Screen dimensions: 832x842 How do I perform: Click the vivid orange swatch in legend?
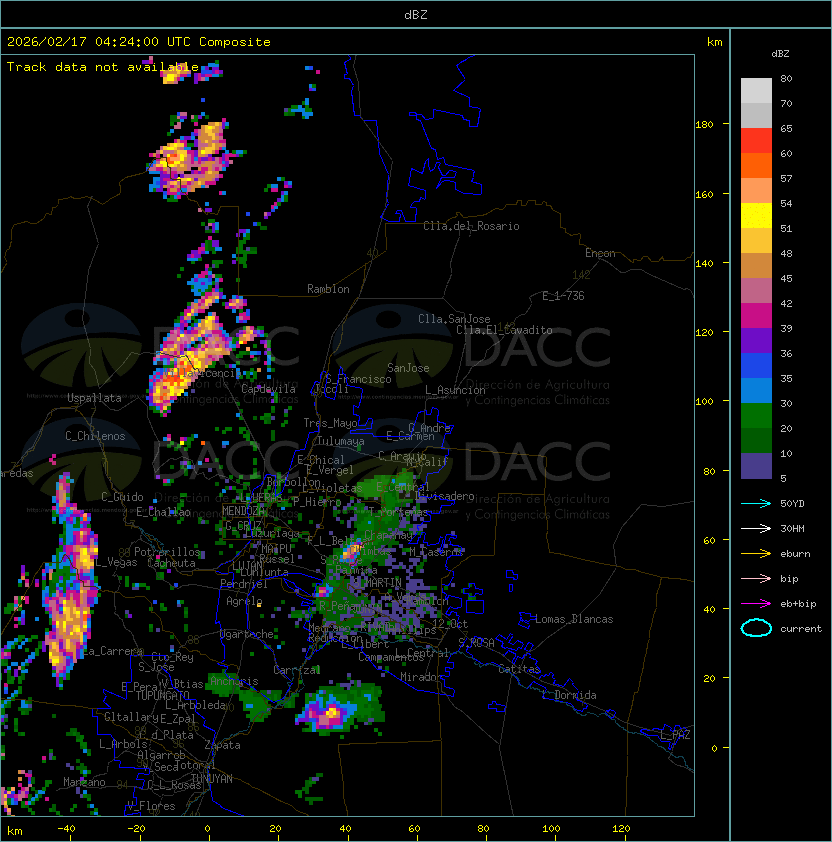(x=756, y=165)
